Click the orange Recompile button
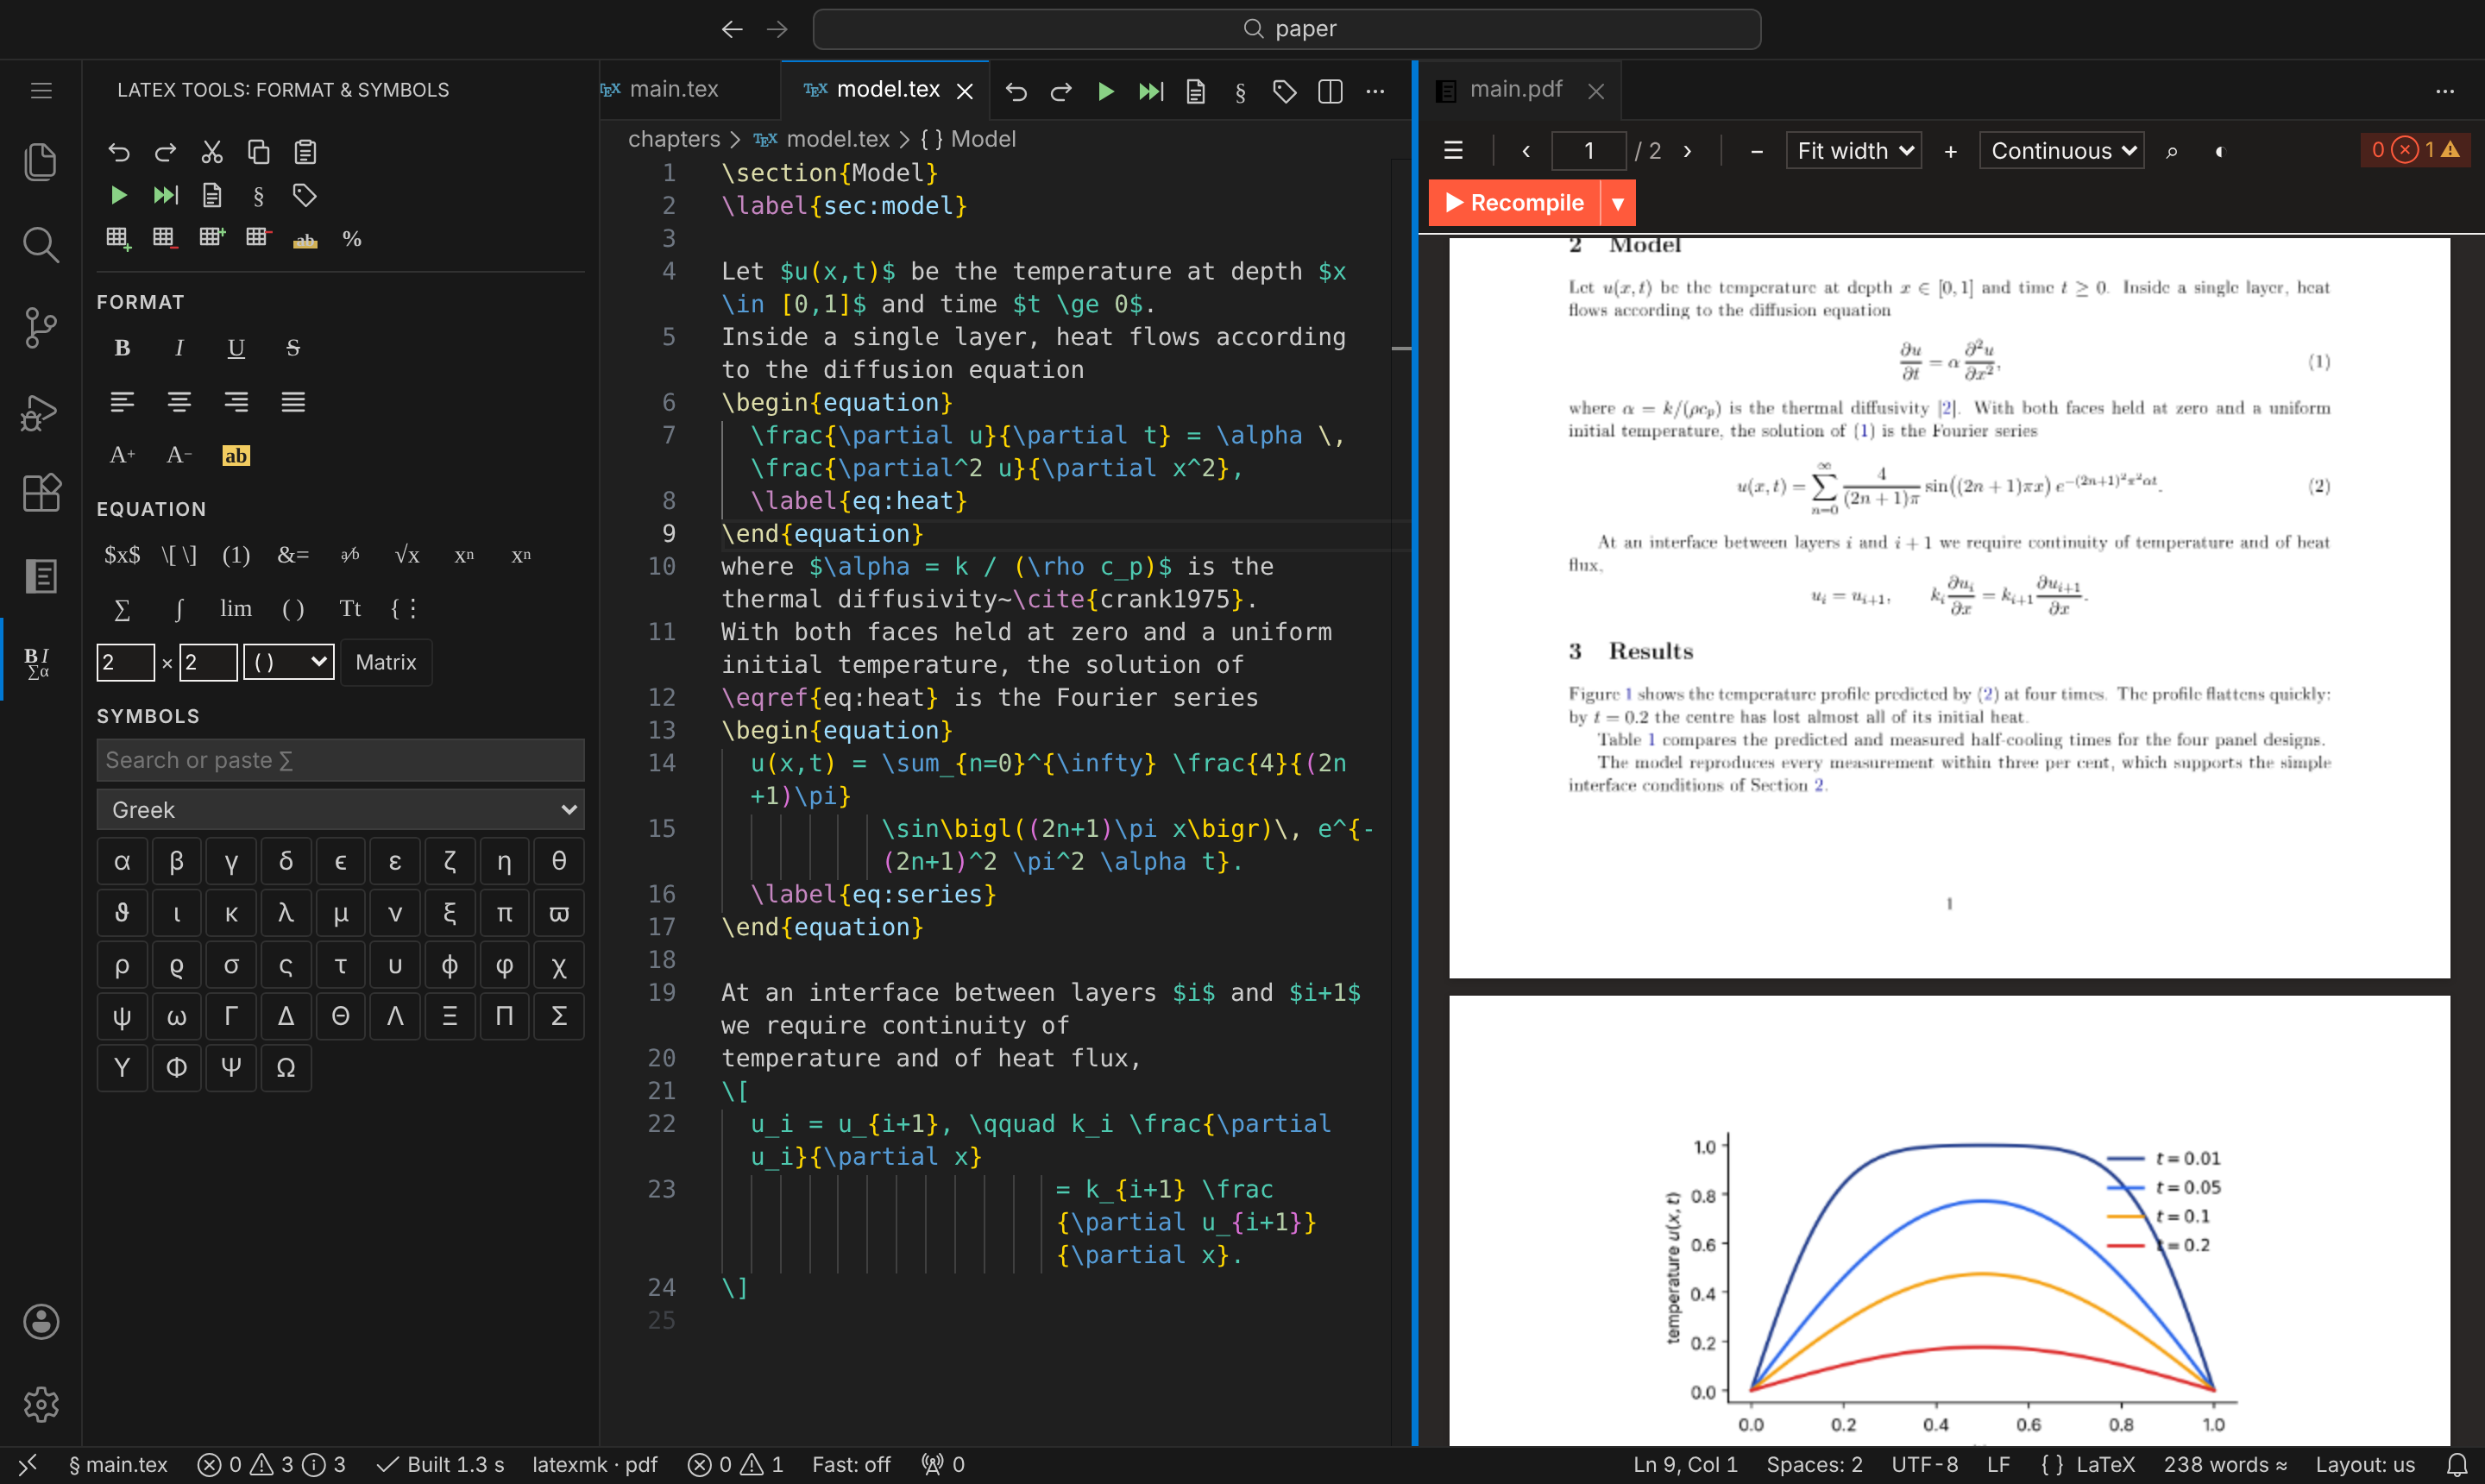Viewport: 2485px width, 1484px height. pyautogui.click(x=1515, y=203)
